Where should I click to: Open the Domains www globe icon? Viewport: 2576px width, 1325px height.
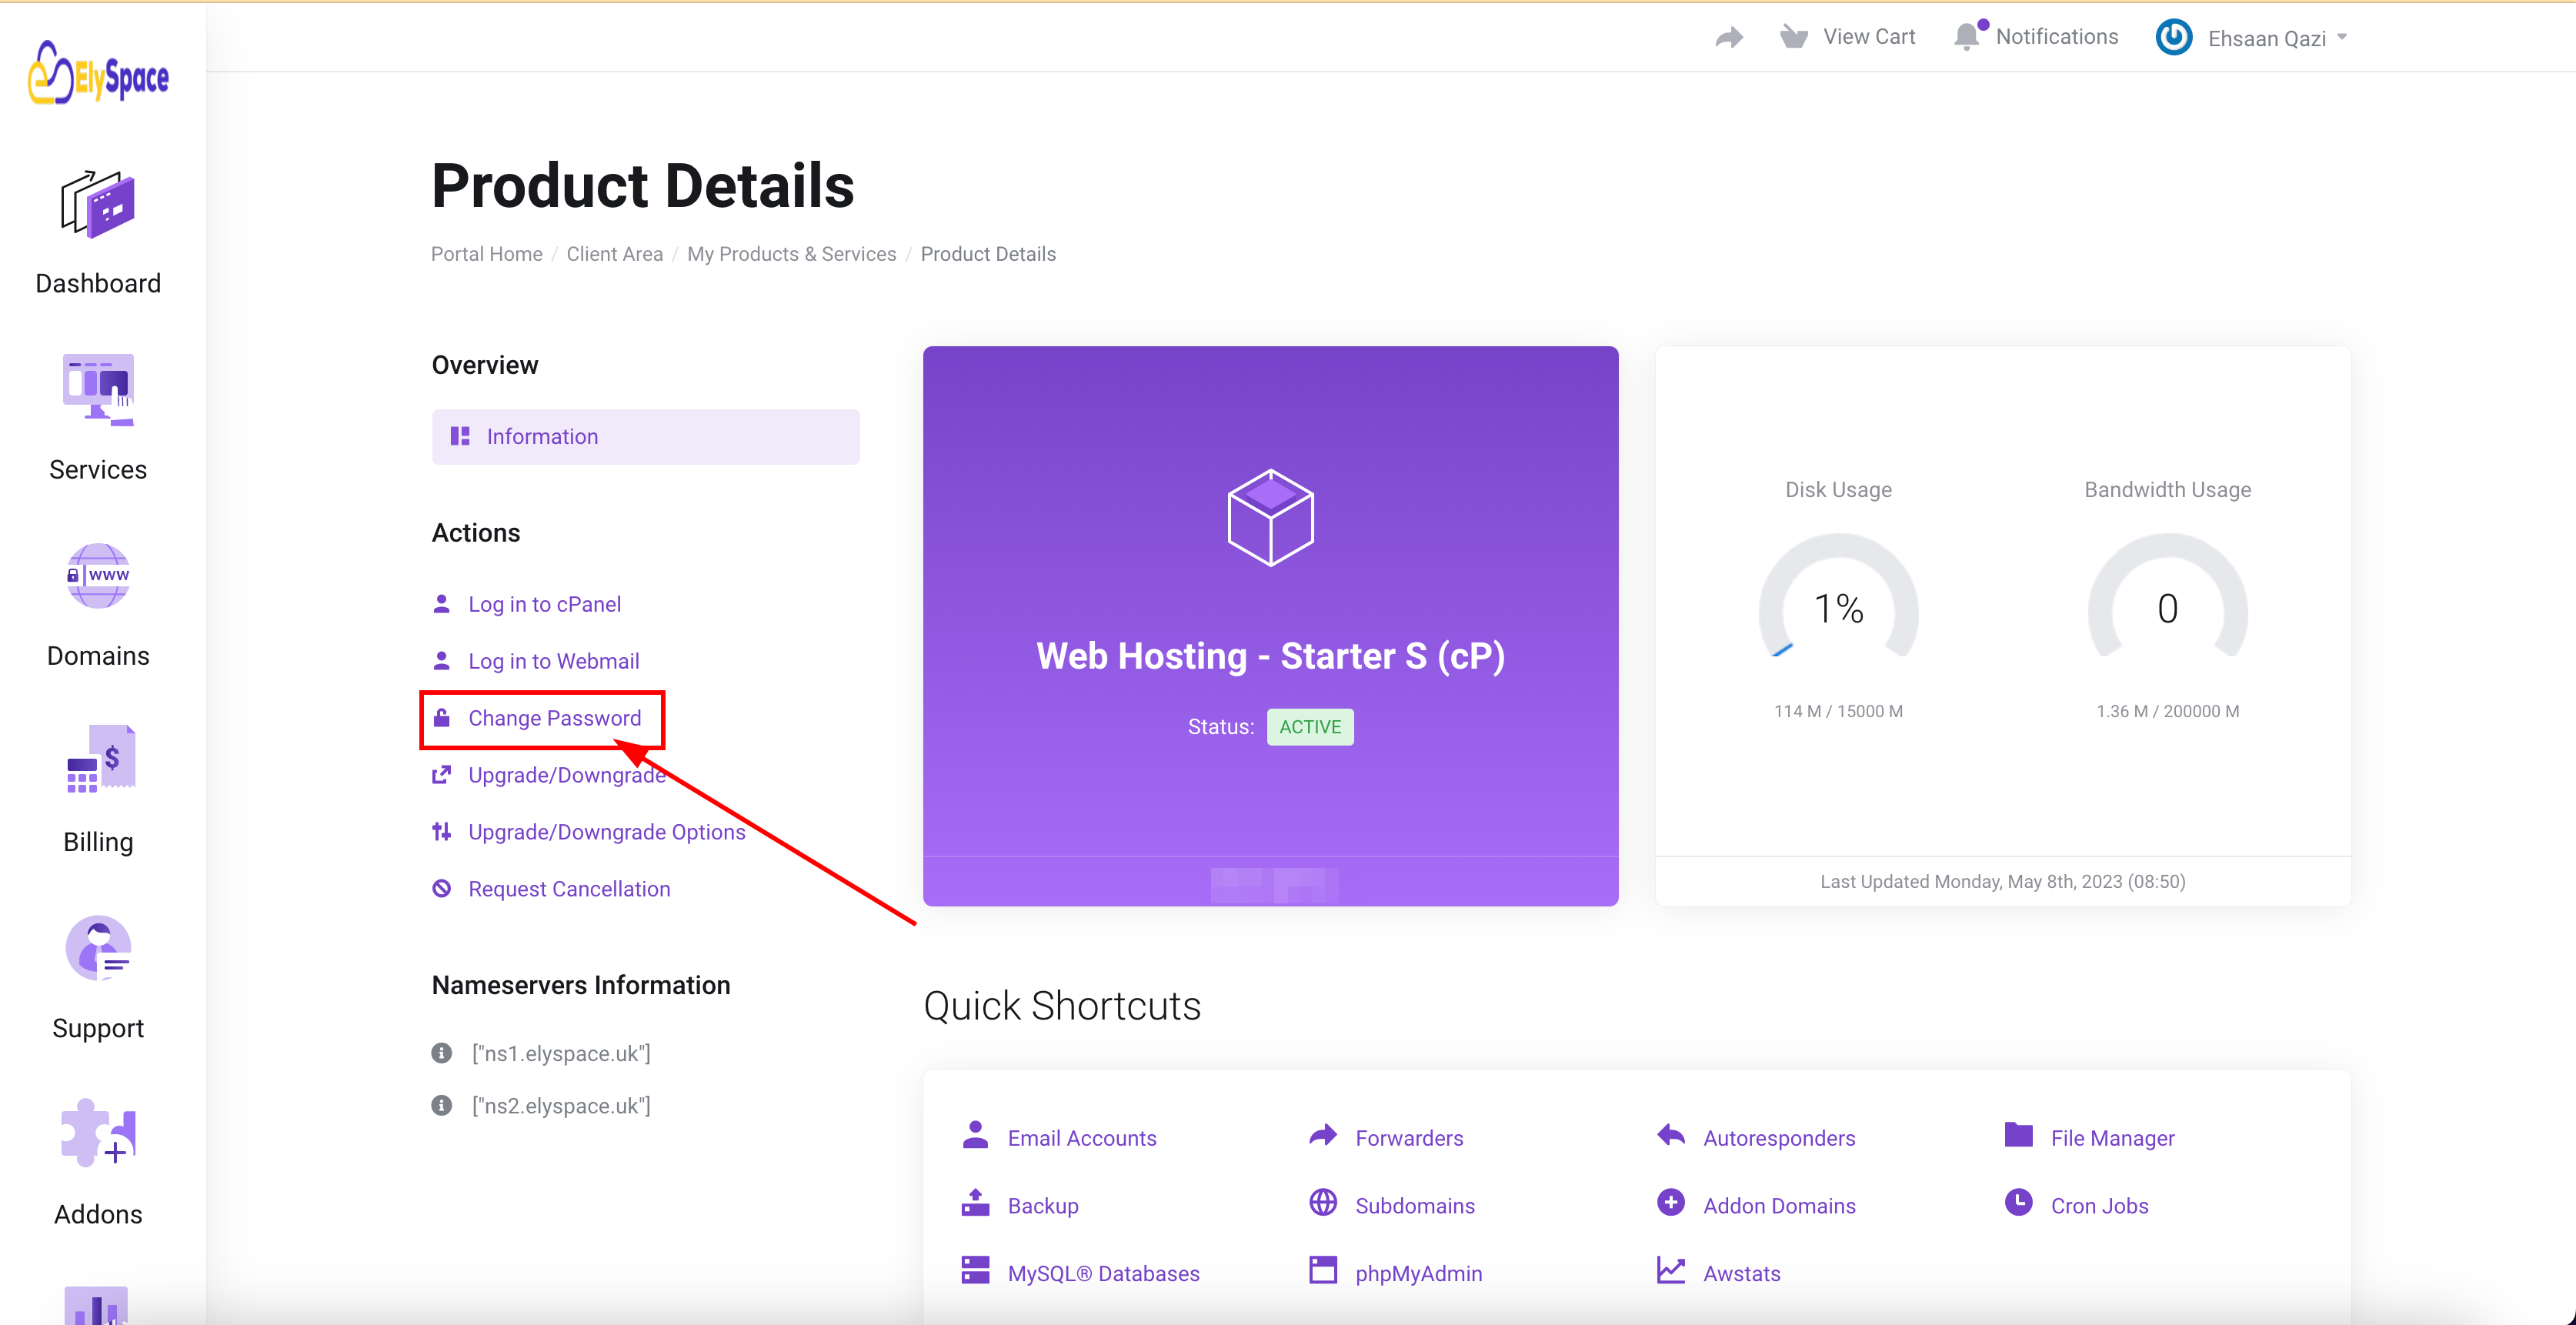point(98,576)
